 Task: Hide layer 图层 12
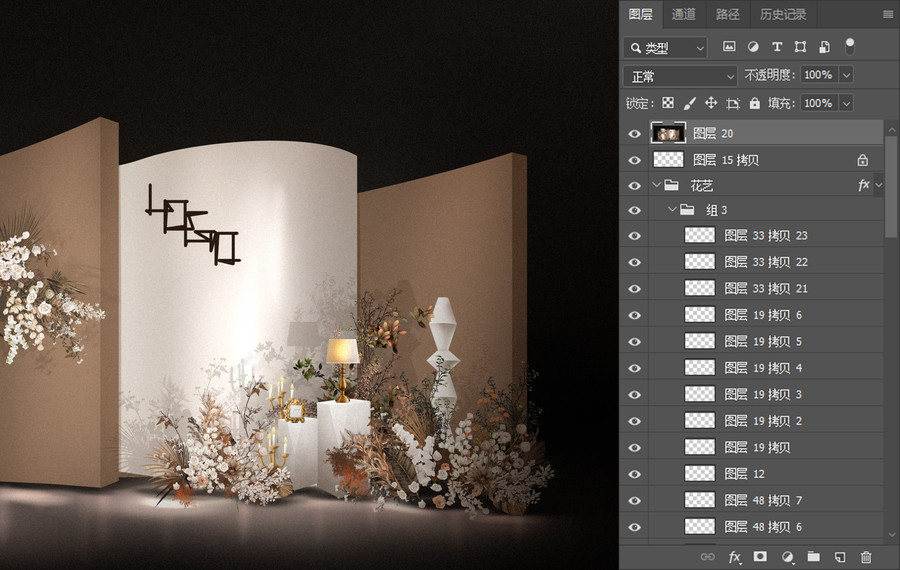pyautogui.click(x=634, y=474)
